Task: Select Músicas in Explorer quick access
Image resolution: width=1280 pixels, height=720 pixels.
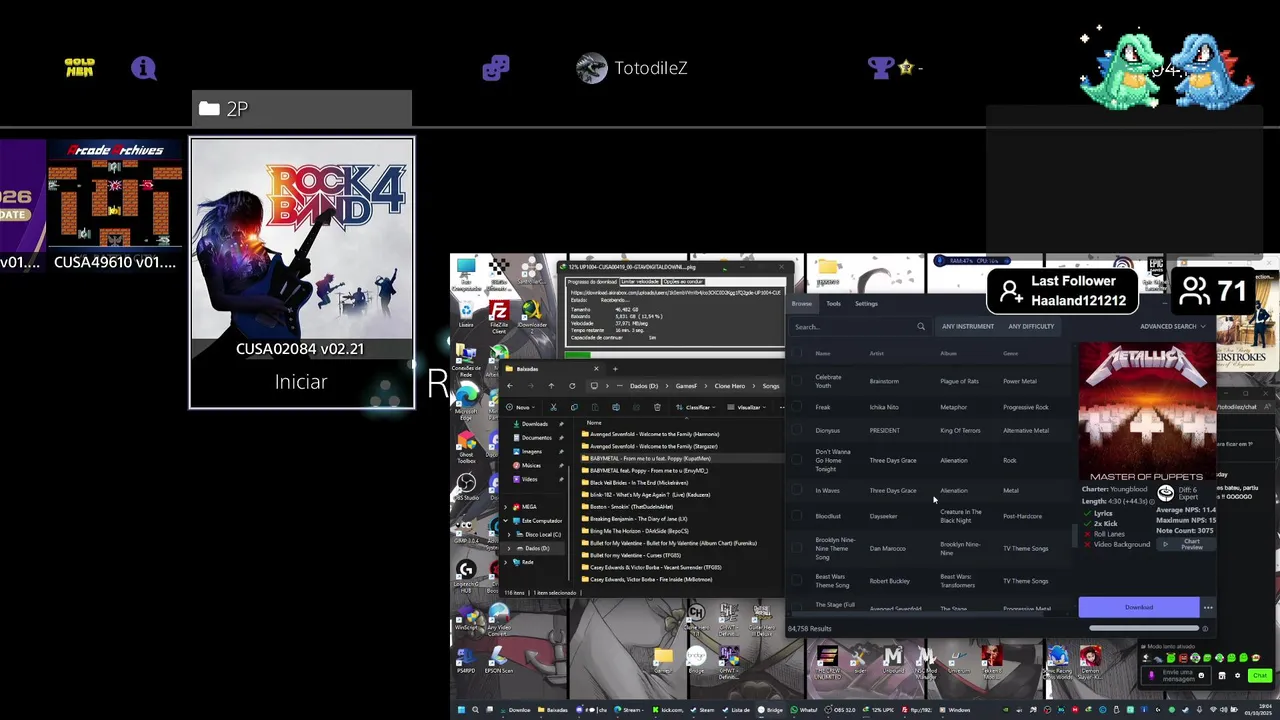Action: 531,465
